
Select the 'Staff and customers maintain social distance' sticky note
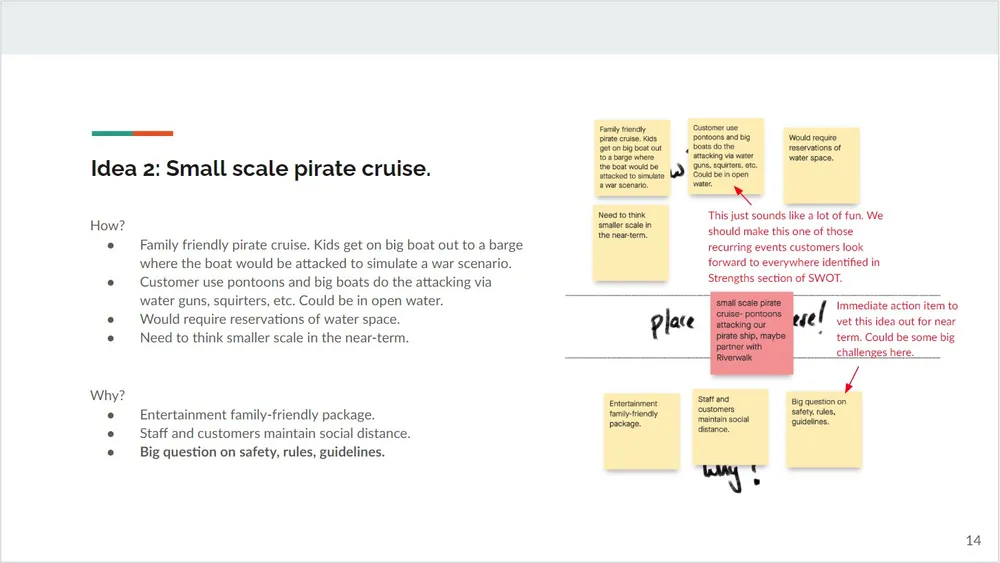pos(730,427)
